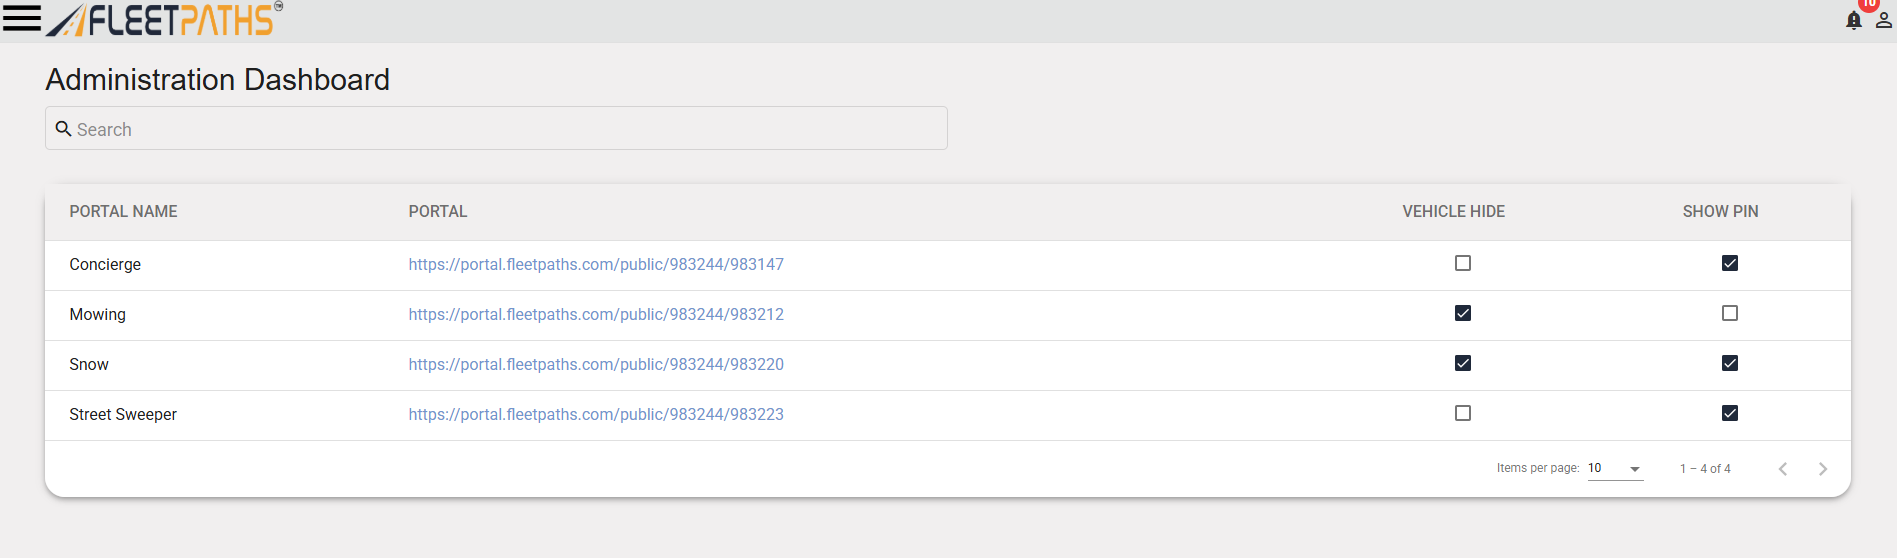Screen dimensions: 1897x558
Task: Click the Vehicle Hide column header
Action: click(1452, 212)
